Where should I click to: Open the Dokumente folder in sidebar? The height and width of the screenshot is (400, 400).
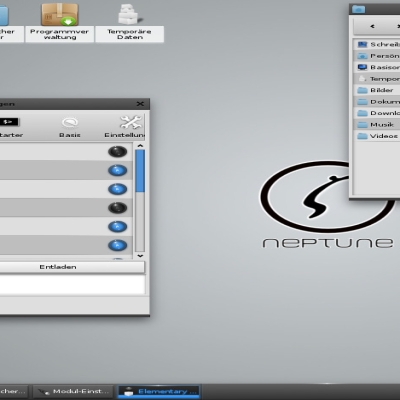coord(377,102)
